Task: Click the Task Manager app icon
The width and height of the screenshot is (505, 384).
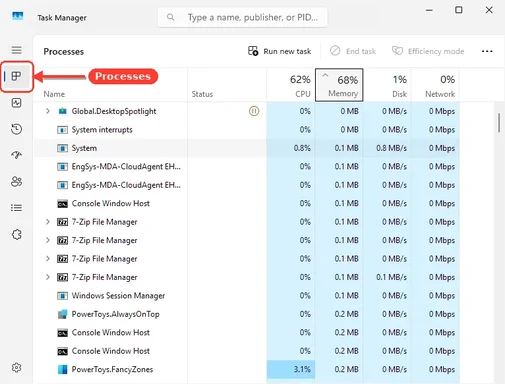Action: pos(17,16)
